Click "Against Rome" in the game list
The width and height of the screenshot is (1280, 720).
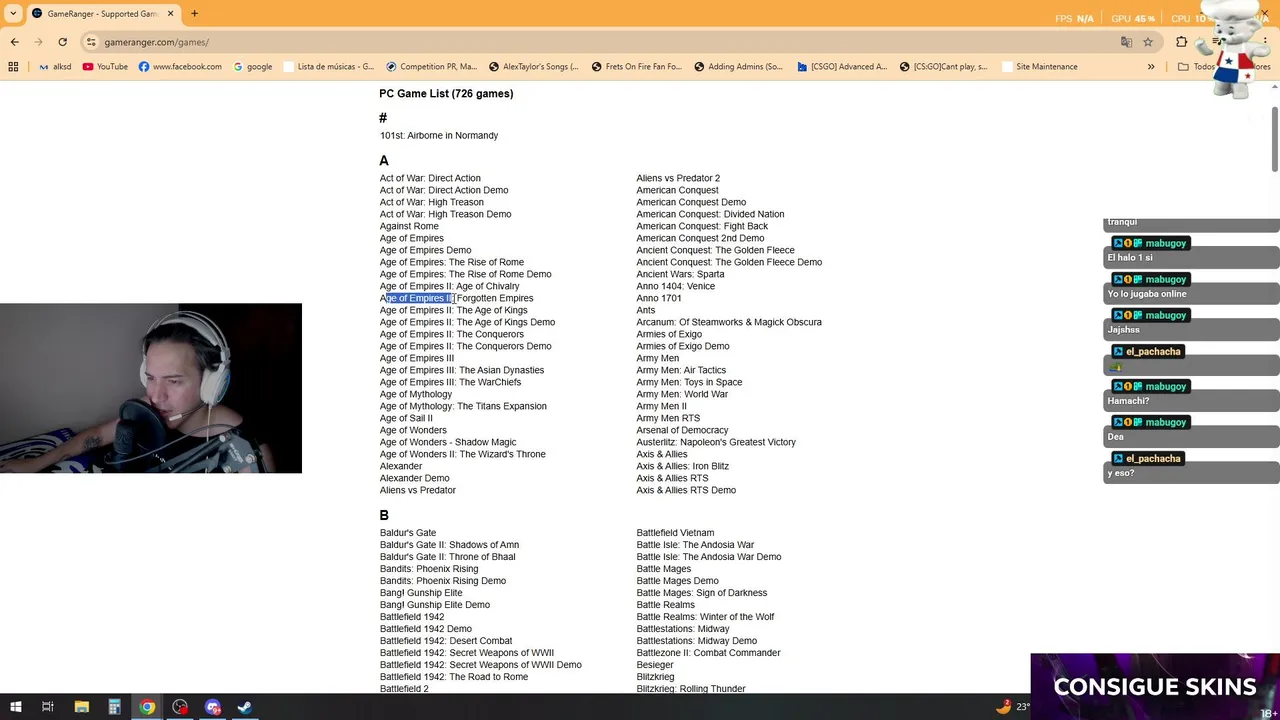409,226
